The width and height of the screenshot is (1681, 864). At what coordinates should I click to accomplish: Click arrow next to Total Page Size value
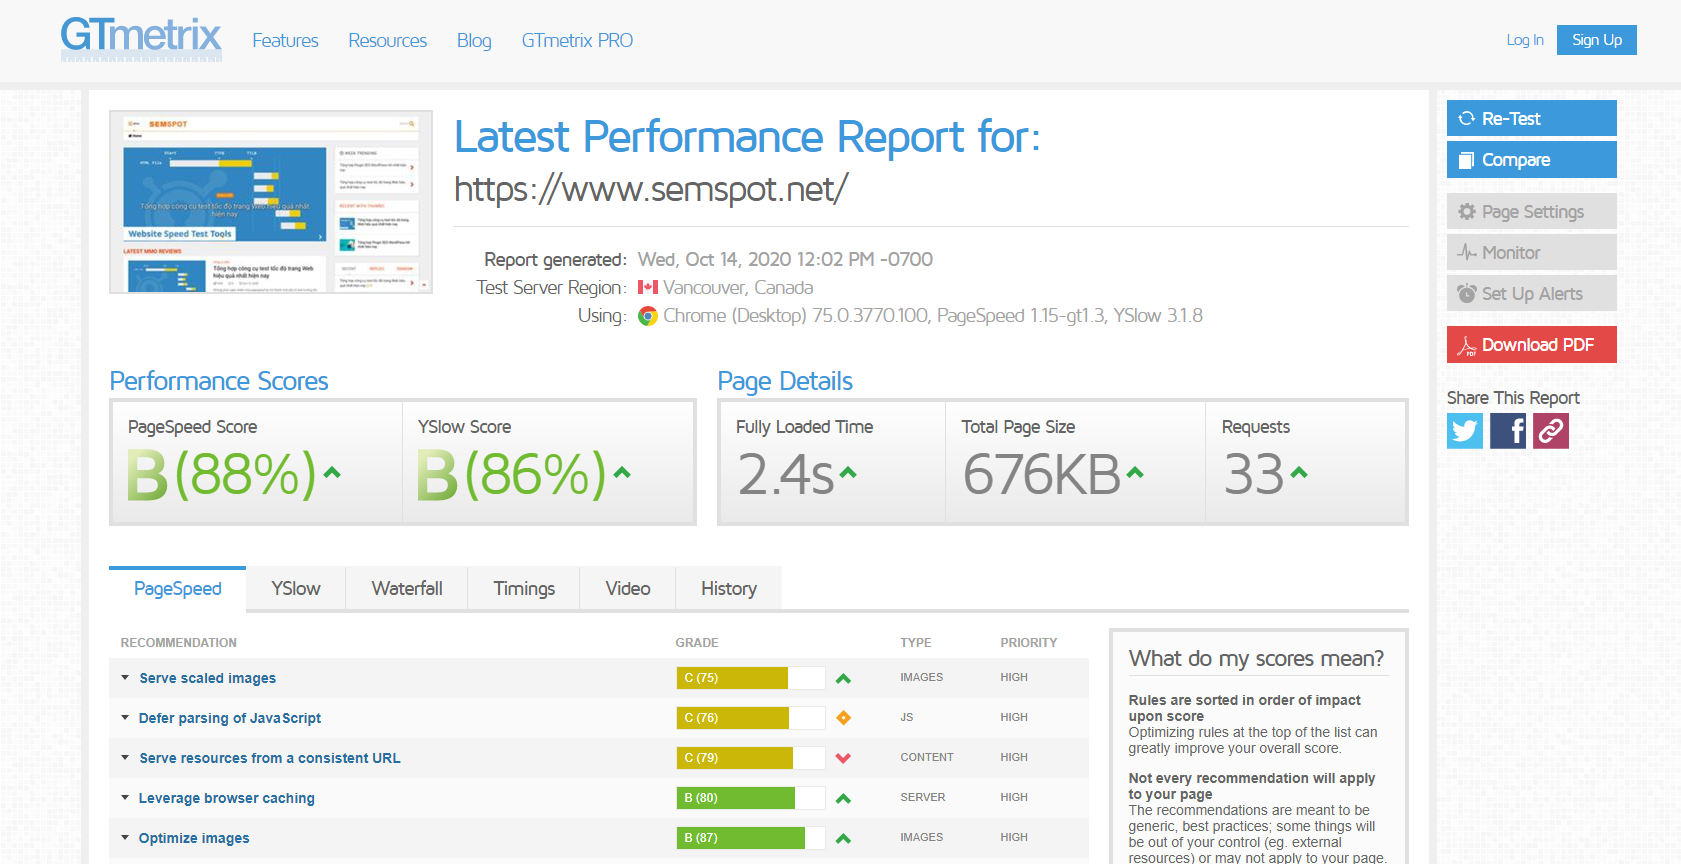pos(1135,473)
